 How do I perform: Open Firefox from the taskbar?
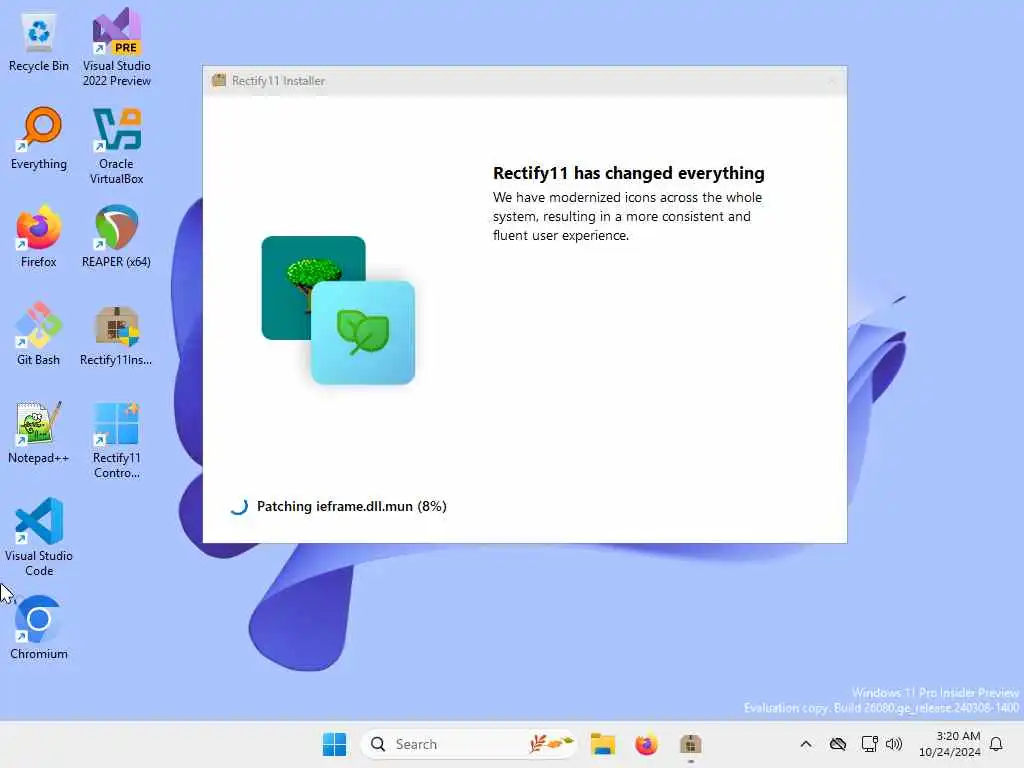tap(646, 744)
